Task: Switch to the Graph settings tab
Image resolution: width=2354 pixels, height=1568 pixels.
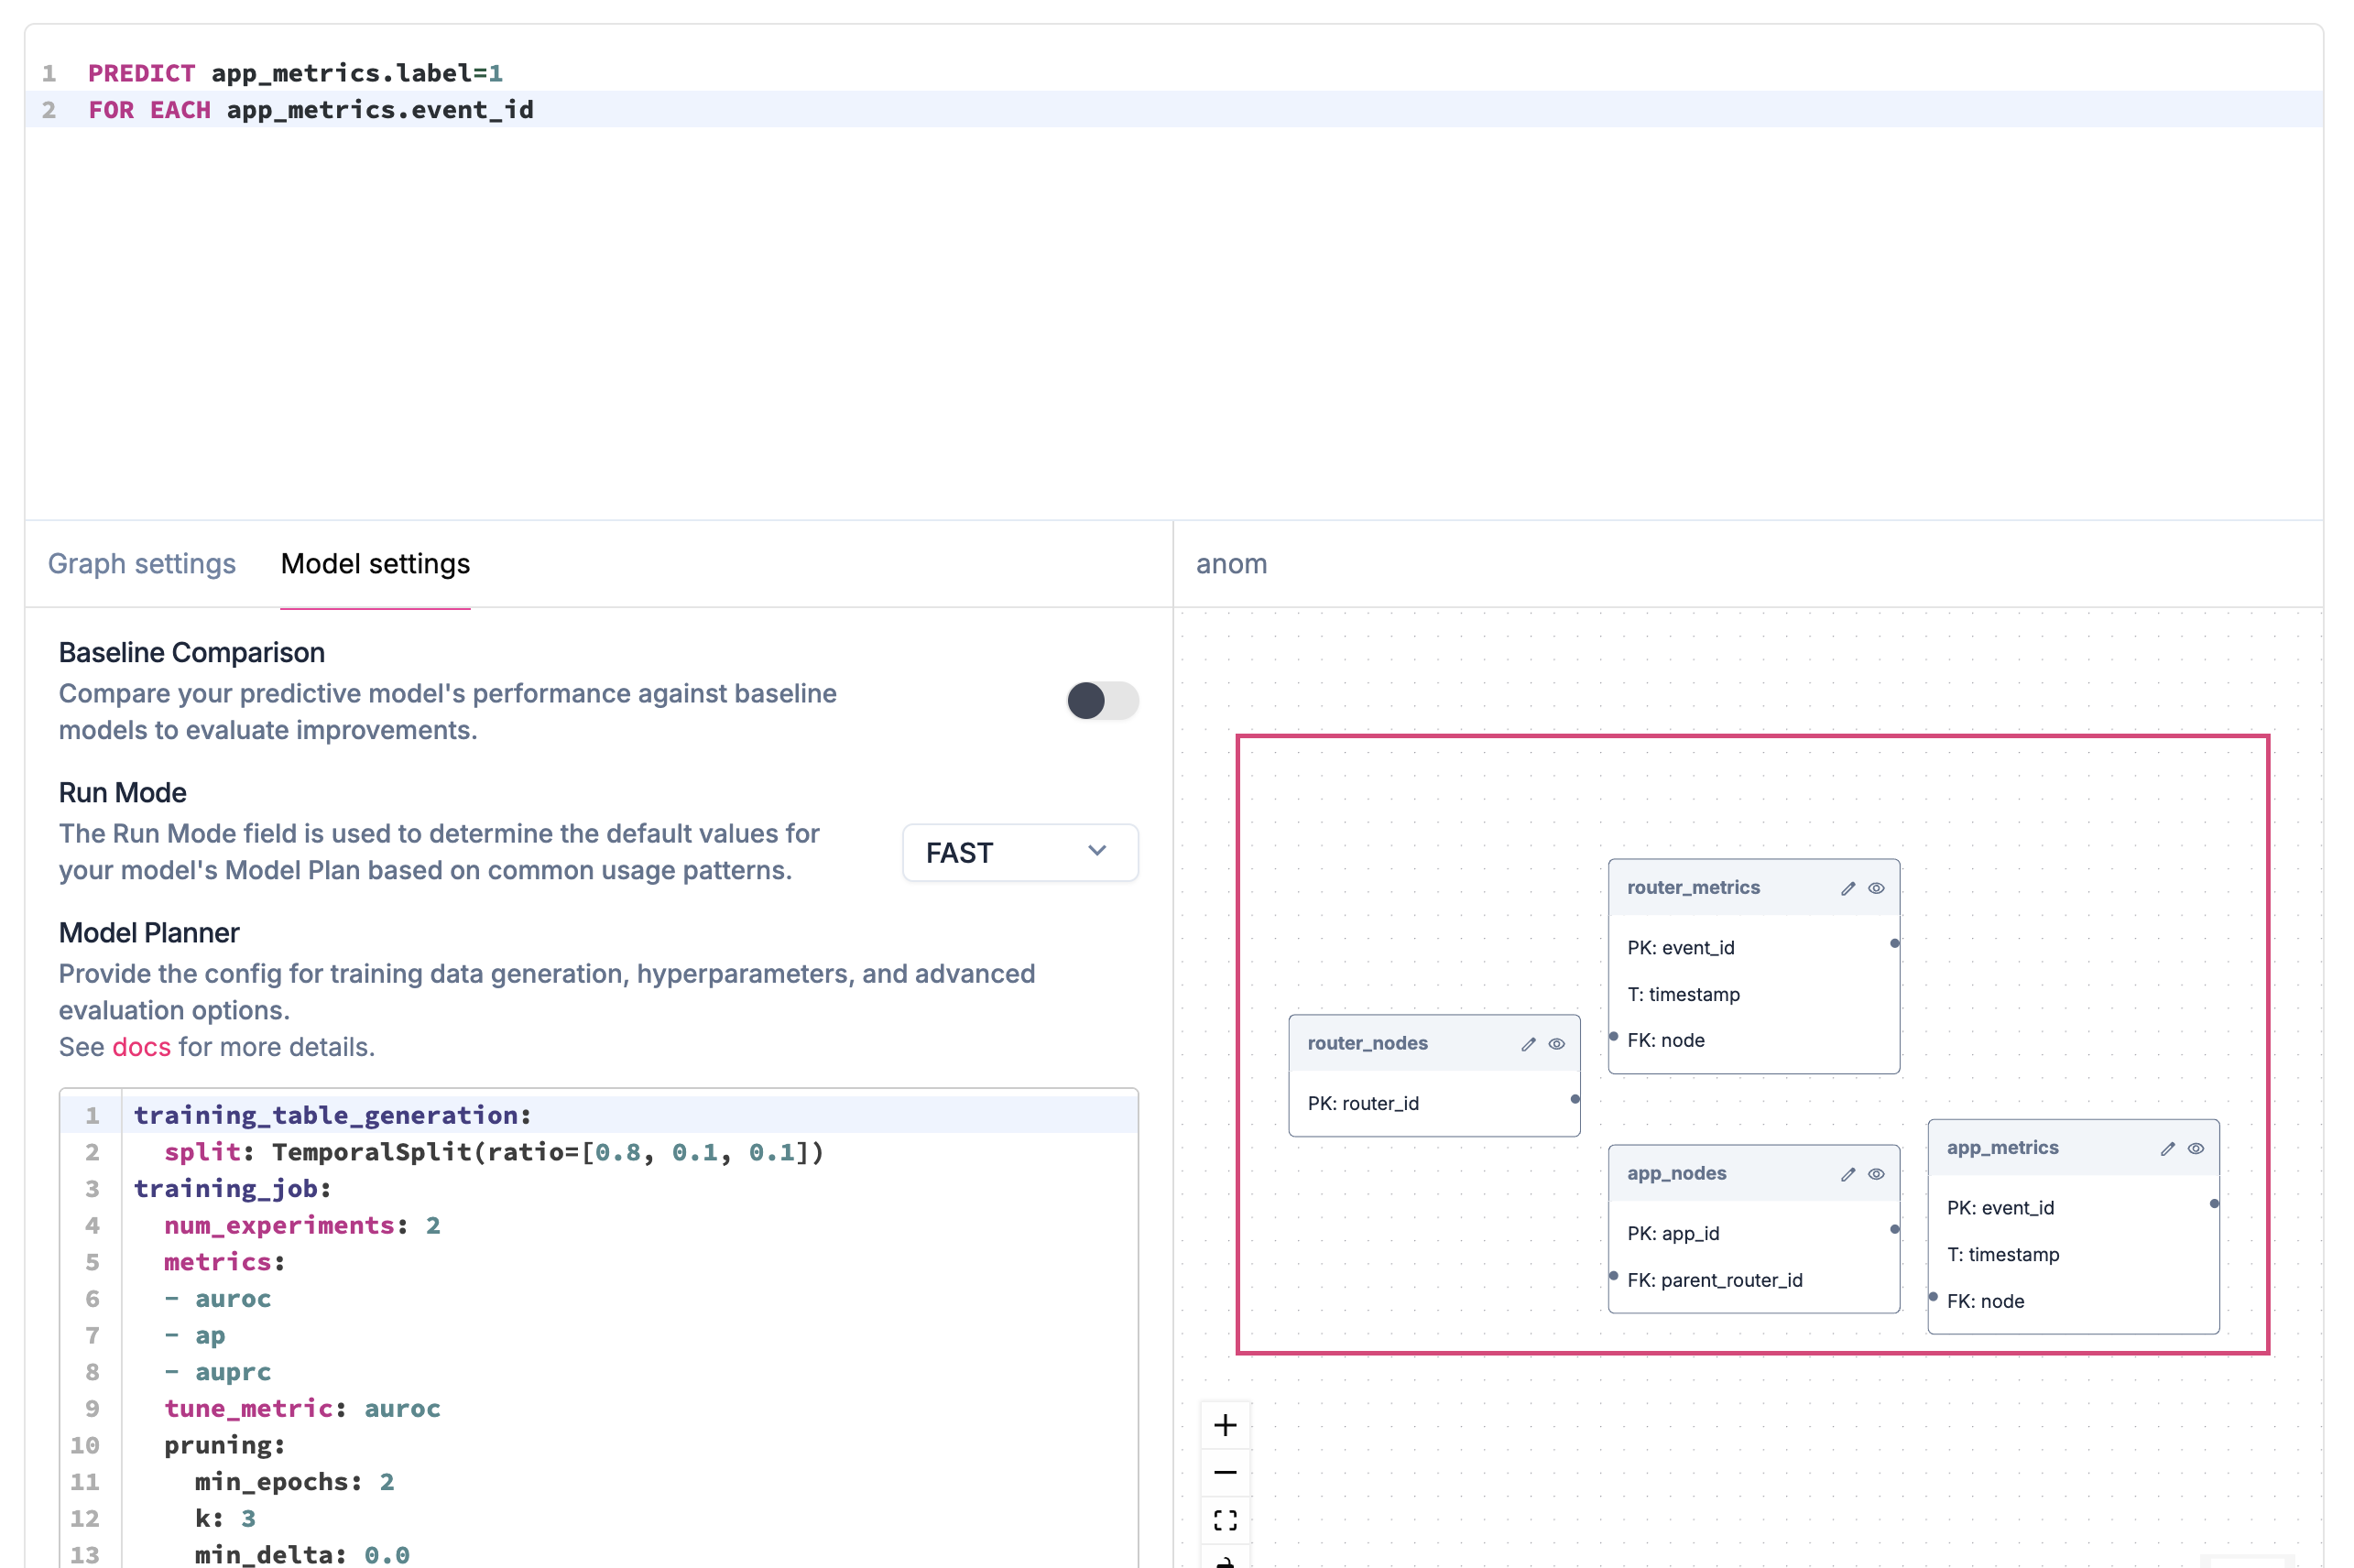Action: pos(142,564)
